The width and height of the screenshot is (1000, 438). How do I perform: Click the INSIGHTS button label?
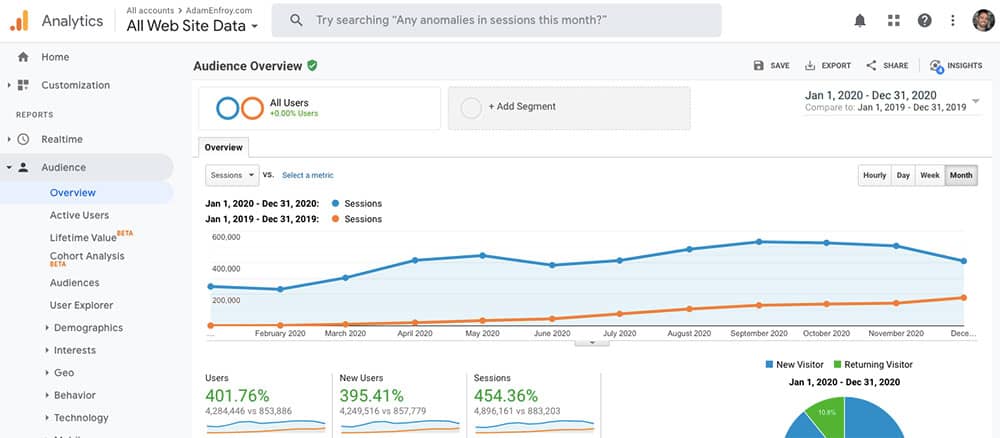click(x=965, y=66)
